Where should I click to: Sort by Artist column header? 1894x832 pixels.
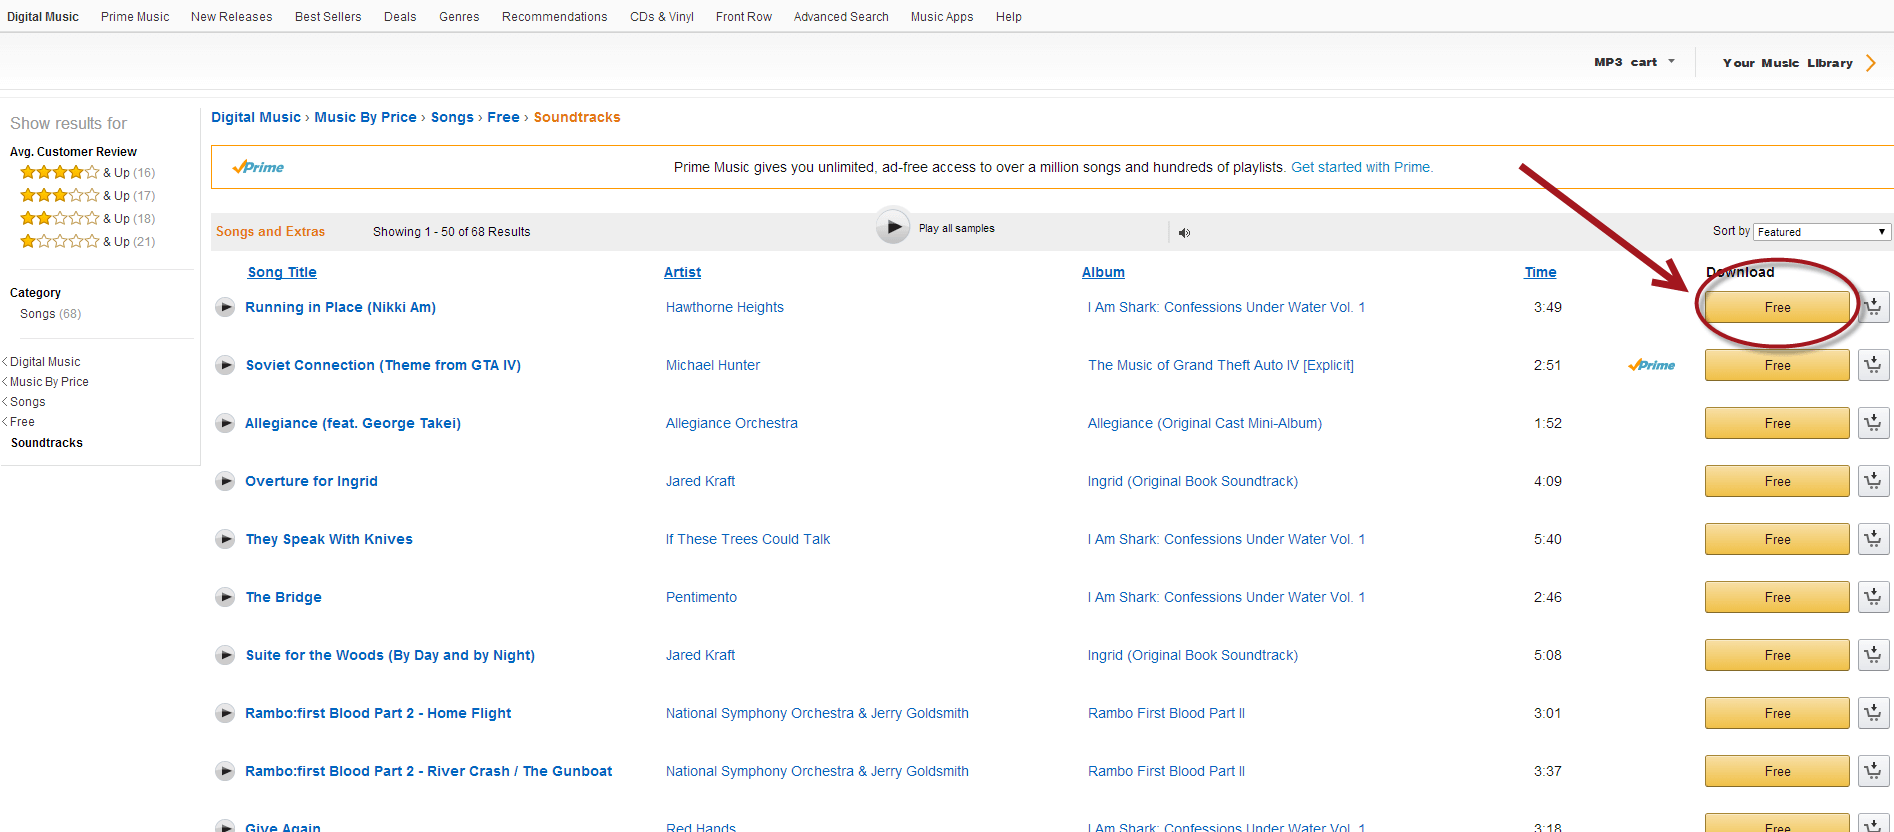682,272
